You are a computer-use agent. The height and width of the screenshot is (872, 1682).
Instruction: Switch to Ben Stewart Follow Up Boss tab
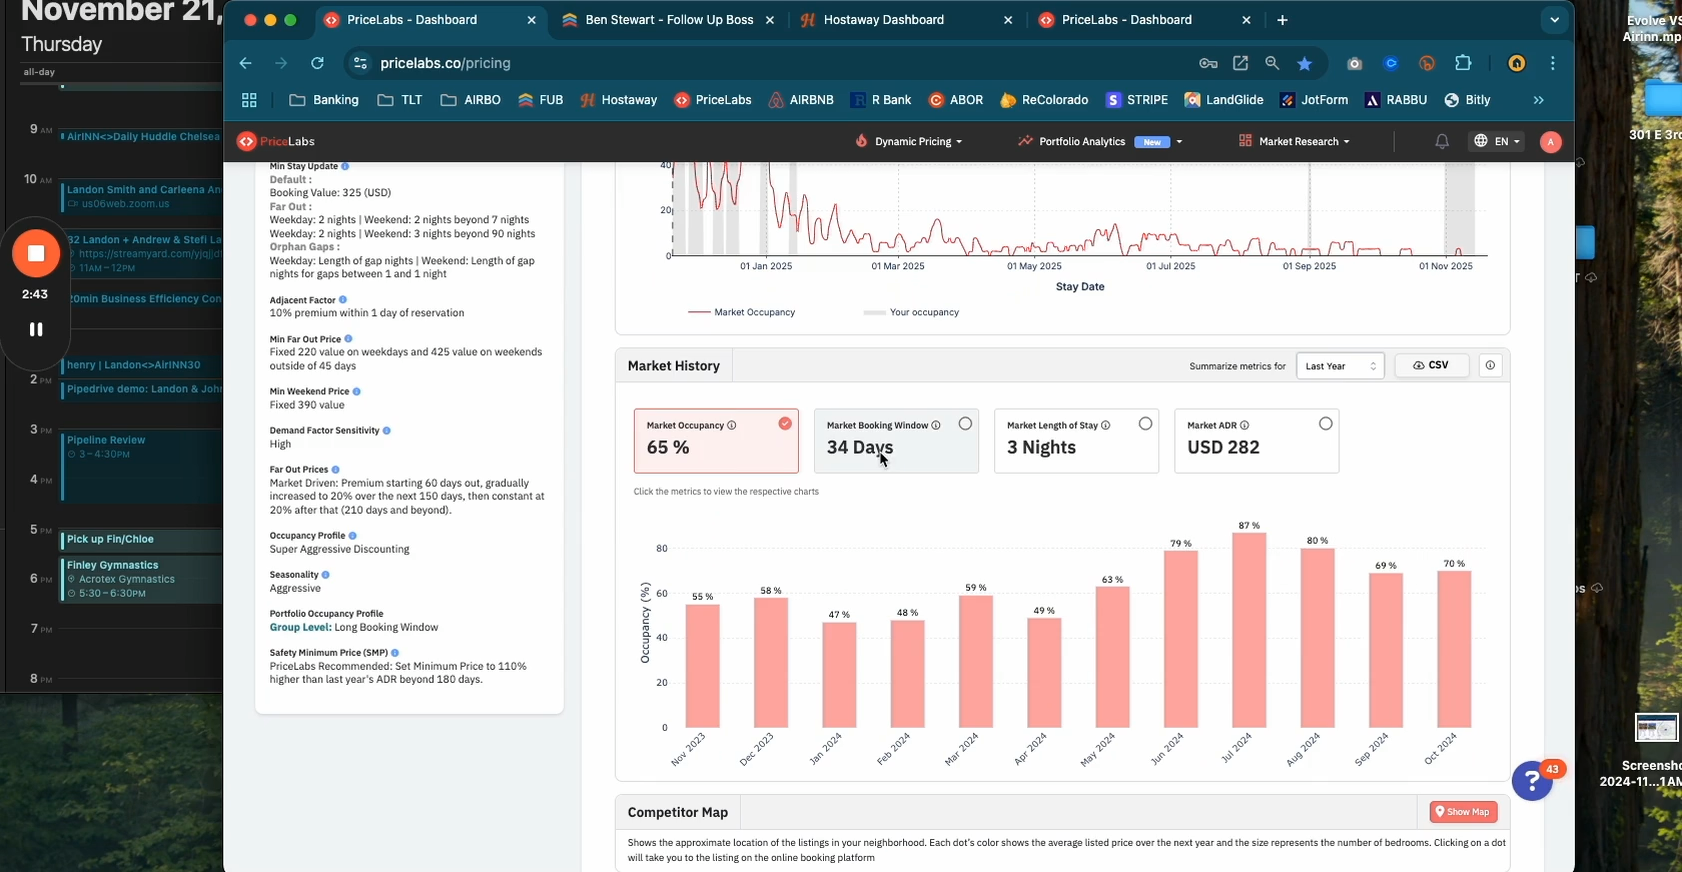[x=668, y=20]
